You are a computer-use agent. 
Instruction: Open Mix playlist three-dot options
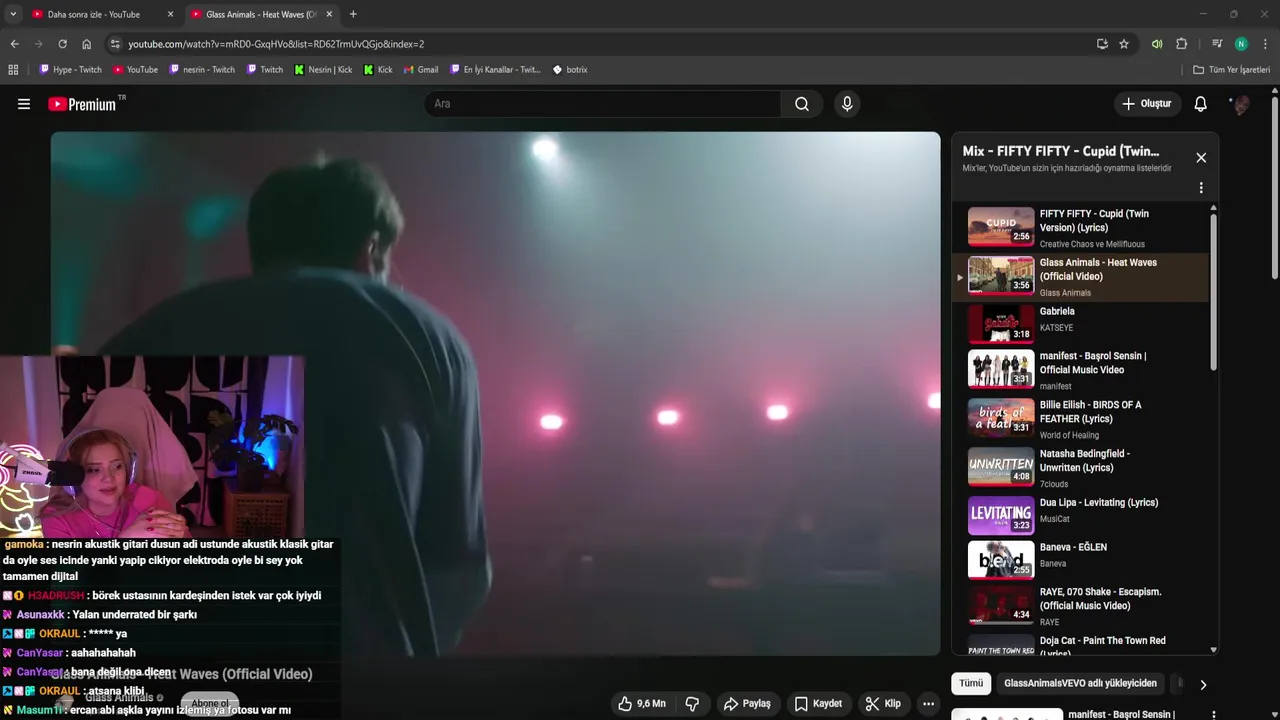click(x=1201, y=188)
